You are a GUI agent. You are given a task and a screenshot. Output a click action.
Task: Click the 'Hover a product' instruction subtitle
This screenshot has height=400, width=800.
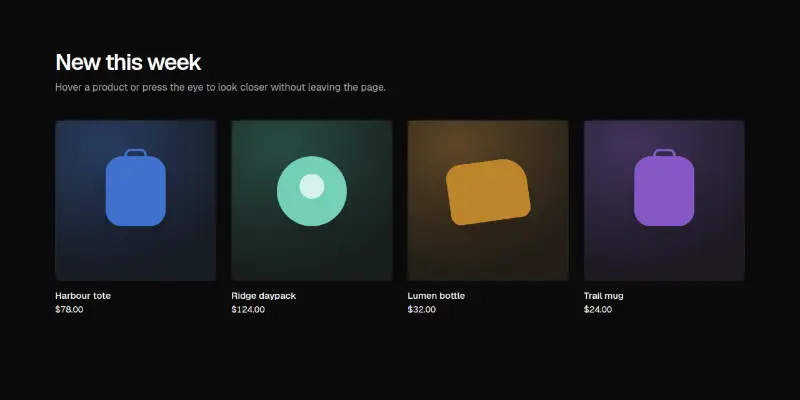tap(220, 87)
